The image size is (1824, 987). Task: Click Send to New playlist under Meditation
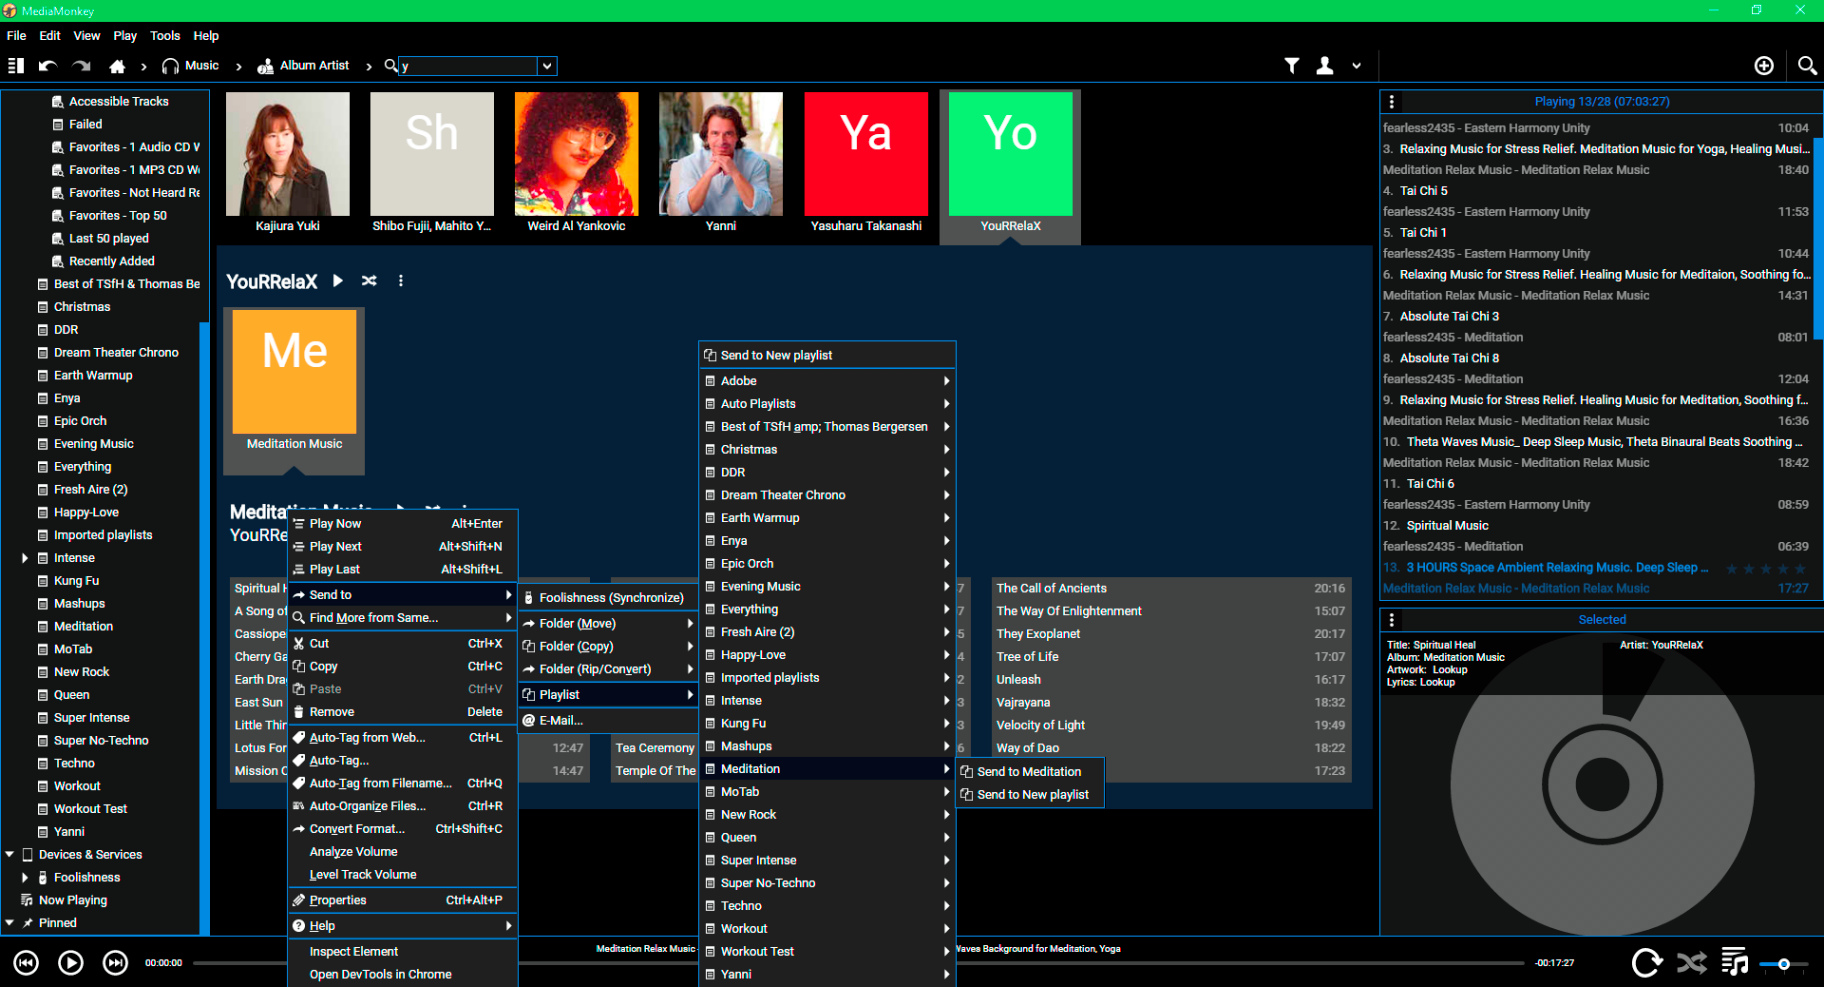tap(1031, 795)
